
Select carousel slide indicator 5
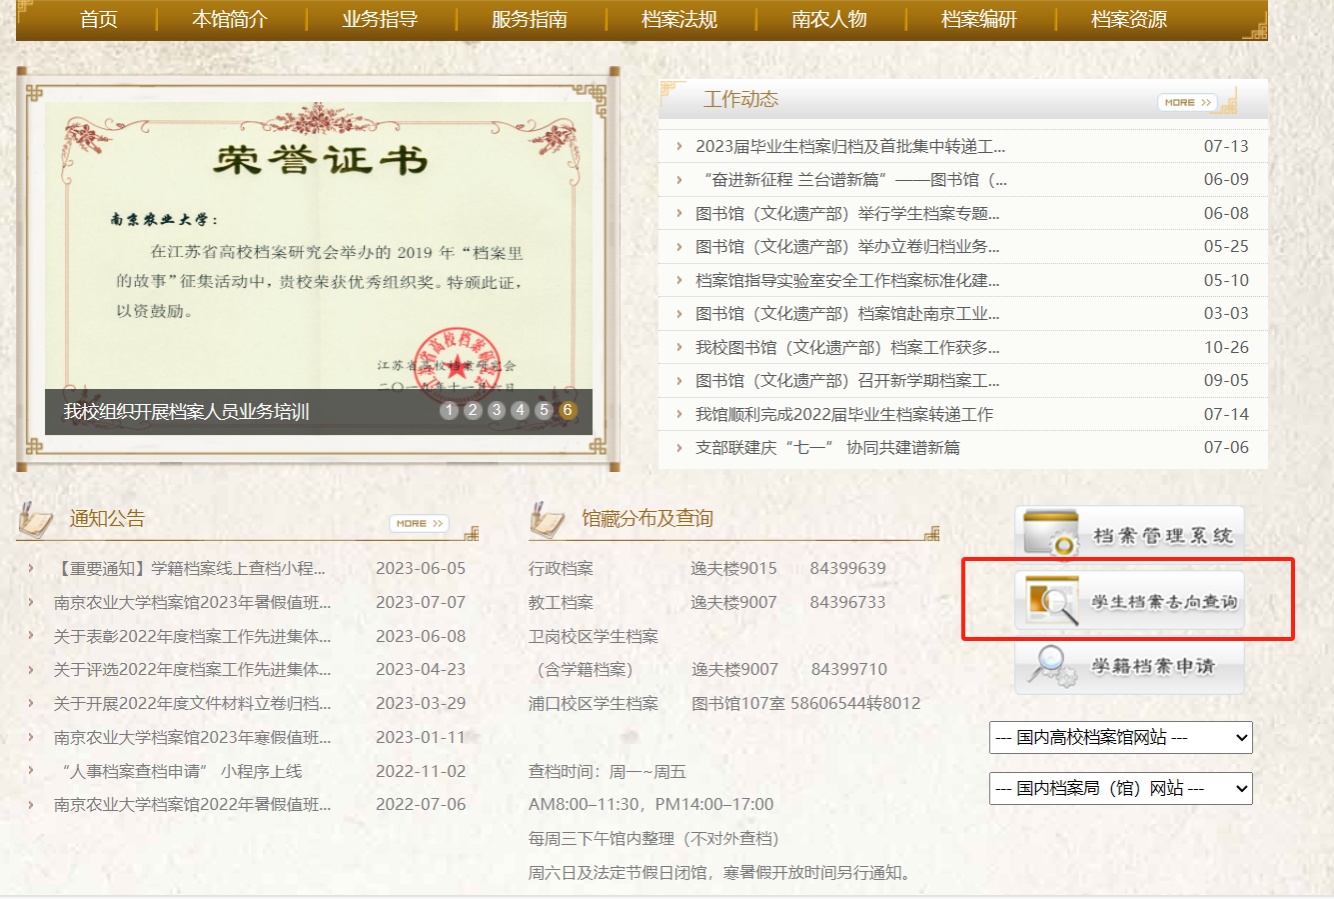544,410
